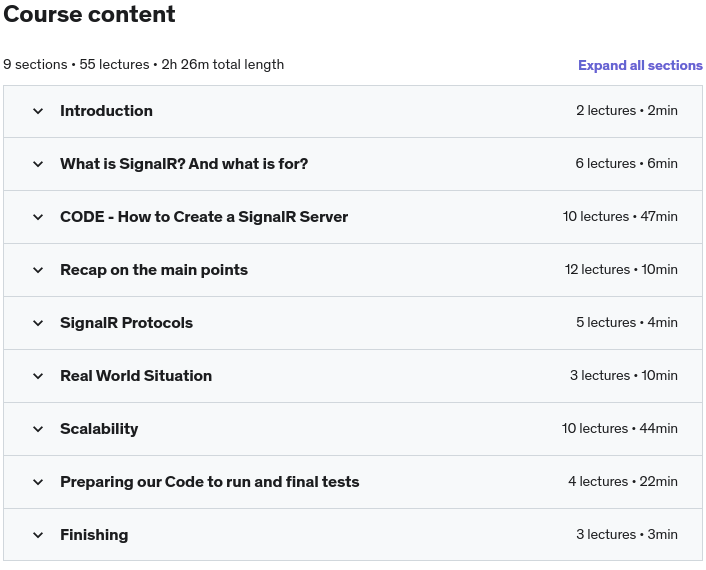Expand Real World Situation chevron
This screenshot has height=570, width=706.
click(x=38, y=376)
